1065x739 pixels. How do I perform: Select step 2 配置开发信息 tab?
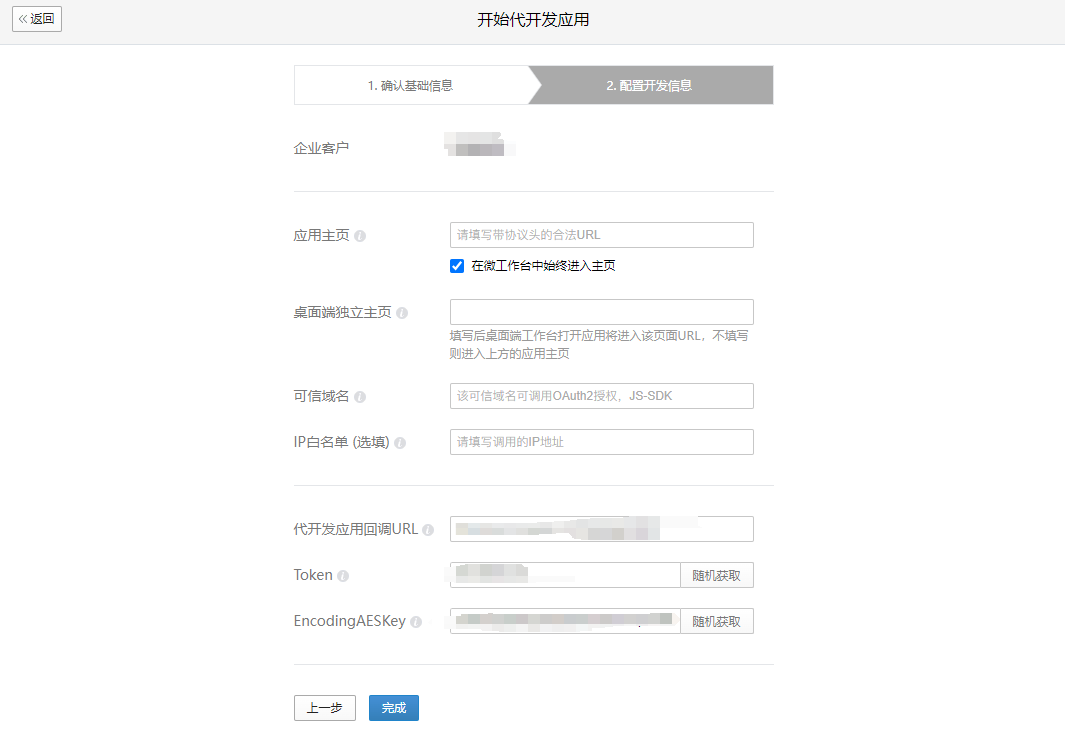pyautogui.click(x=650, y=86)
